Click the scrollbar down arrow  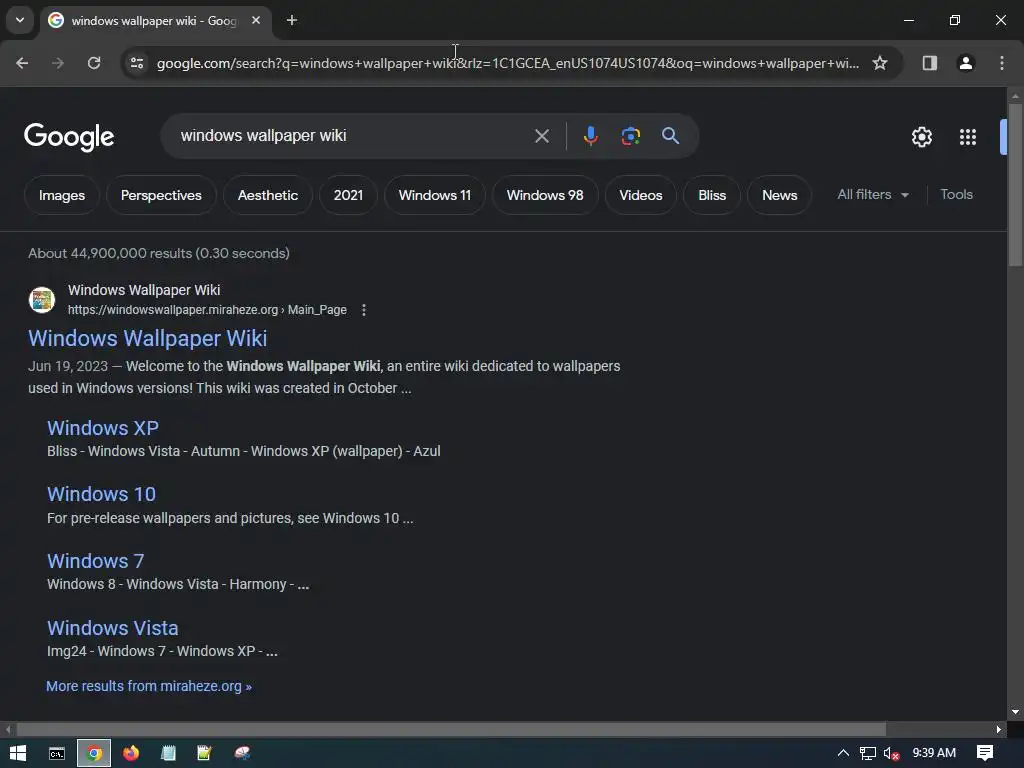pos(1015,712)
